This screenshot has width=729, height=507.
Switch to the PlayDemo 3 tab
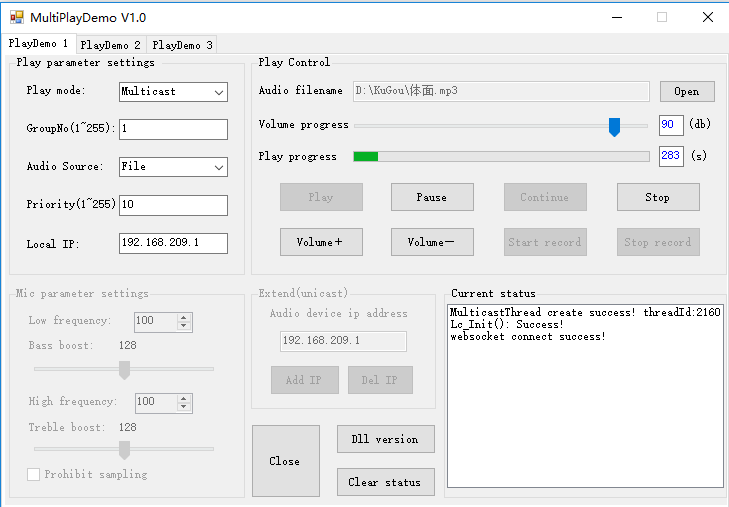tap(182, 45)
